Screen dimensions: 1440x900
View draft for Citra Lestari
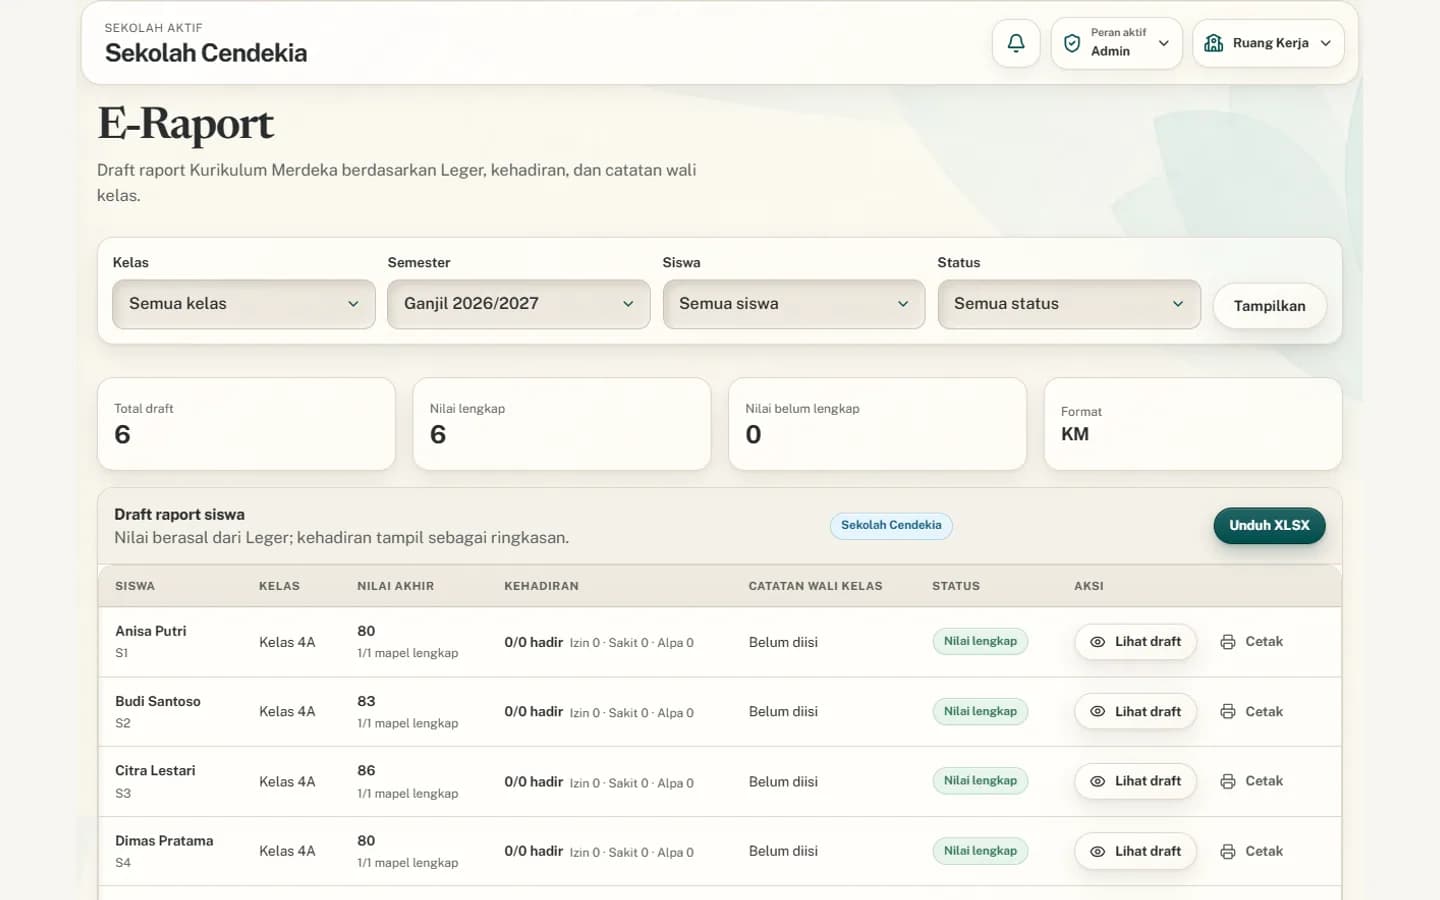[x=1136, y=781]
